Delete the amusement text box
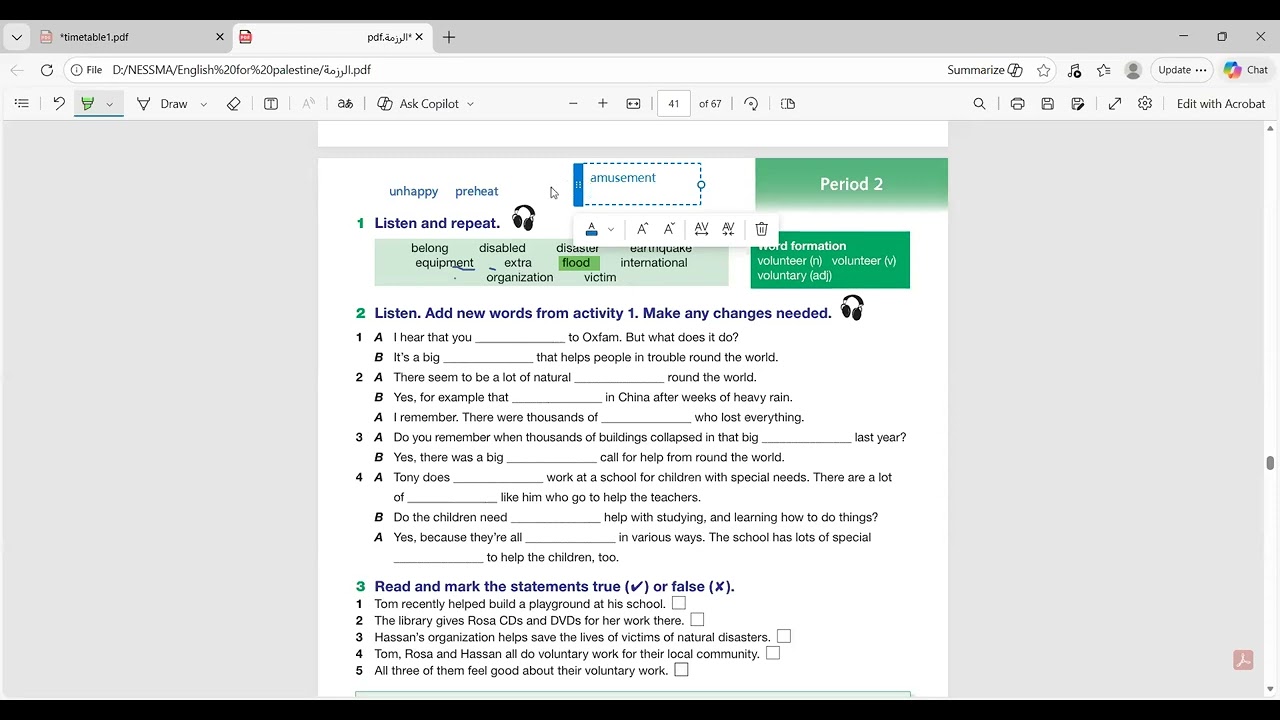 click(x=762, y=229)
